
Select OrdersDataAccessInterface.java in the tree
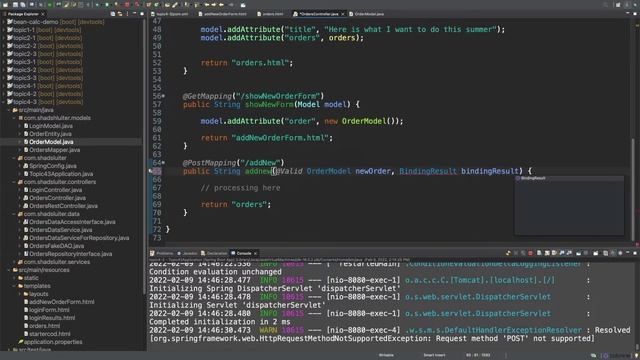pos(72,222)
